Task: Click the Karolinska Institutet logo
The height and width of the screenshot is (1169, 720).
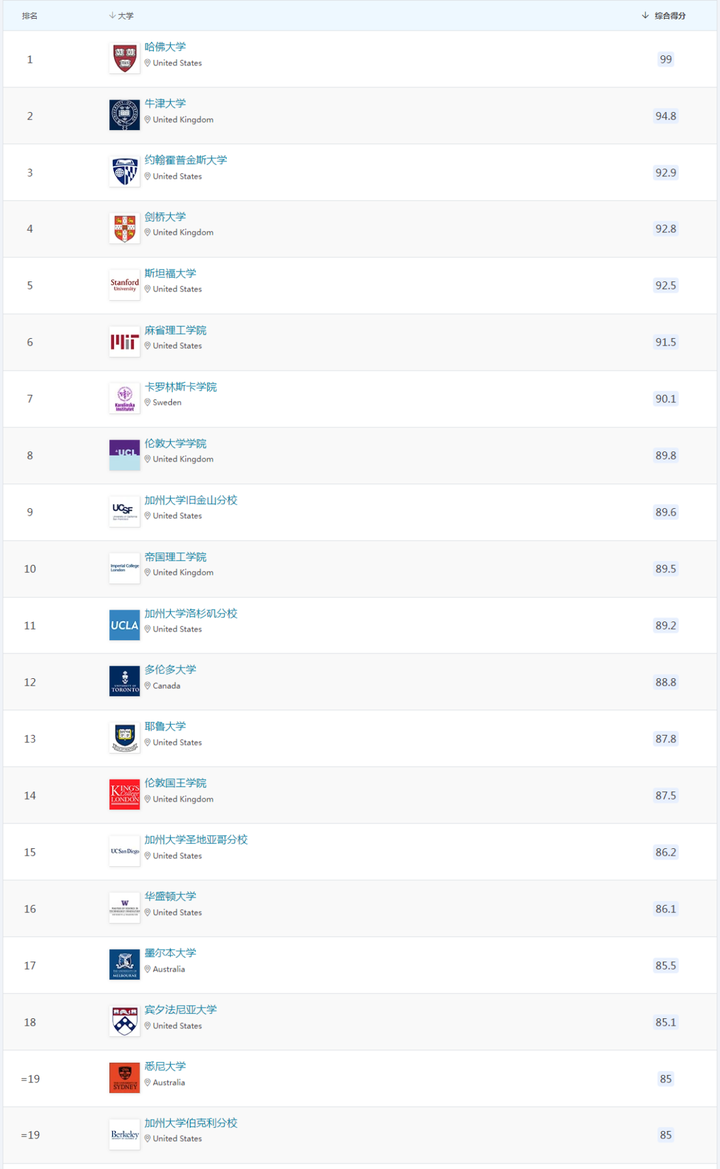Action: coord(124,398)
